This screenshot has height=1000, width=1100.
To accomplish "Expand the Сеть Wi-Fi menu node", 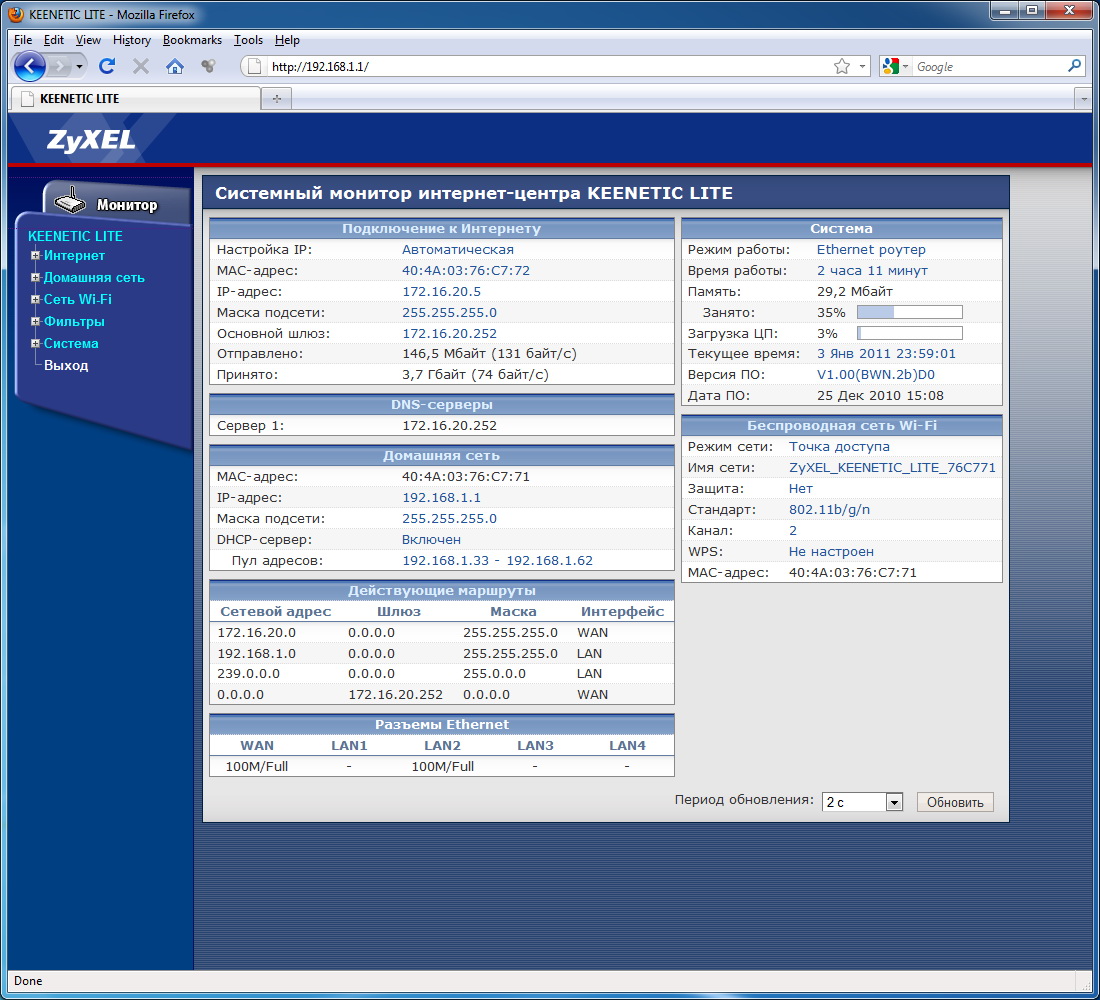I will click(35, 300).
